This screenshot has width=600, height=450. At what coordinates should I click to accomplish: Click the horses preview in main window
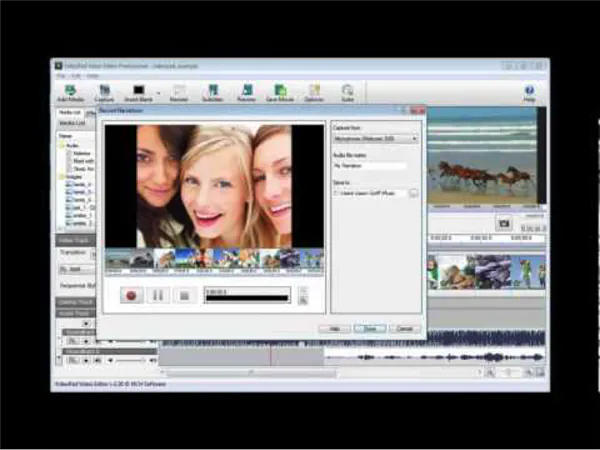(482, 156)
